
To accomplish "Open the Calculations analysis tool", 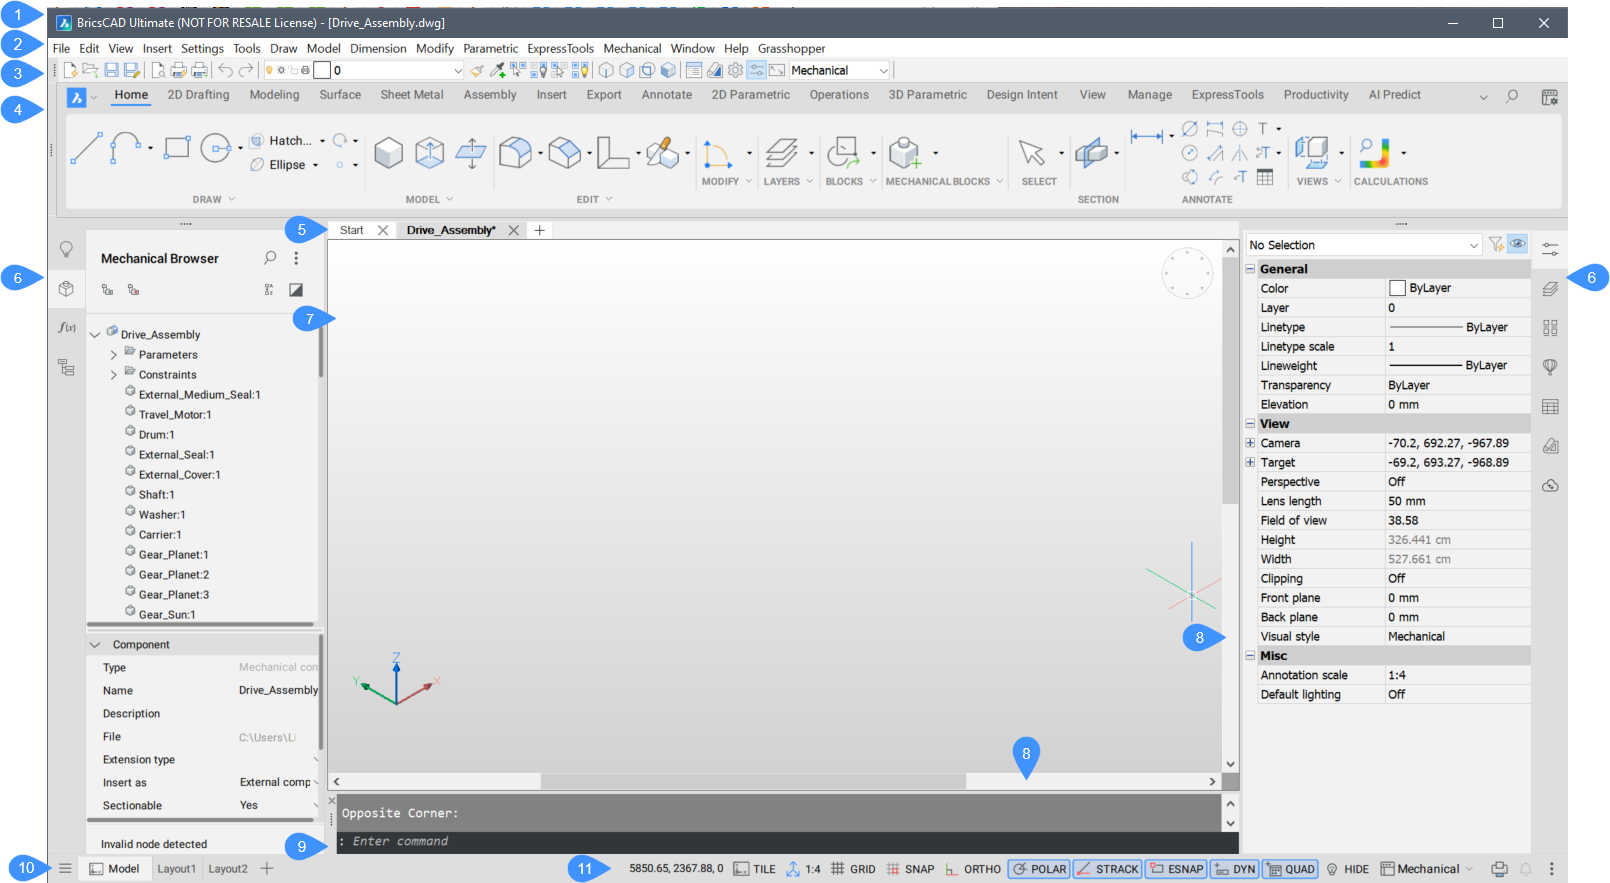I will [1375, 152].
